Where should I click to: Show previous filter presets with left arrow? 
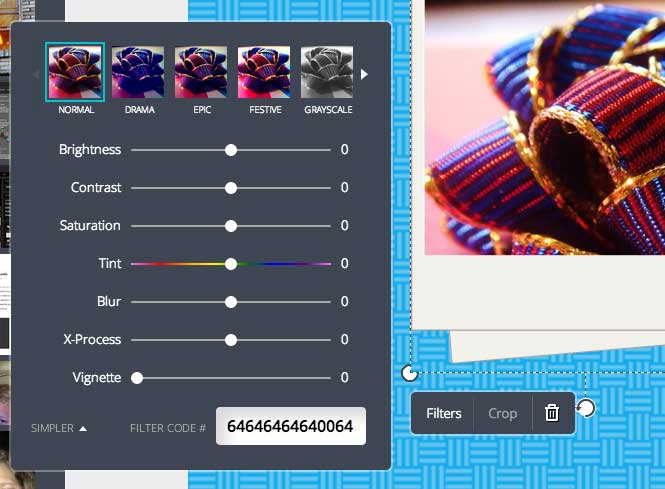(36, 75)
